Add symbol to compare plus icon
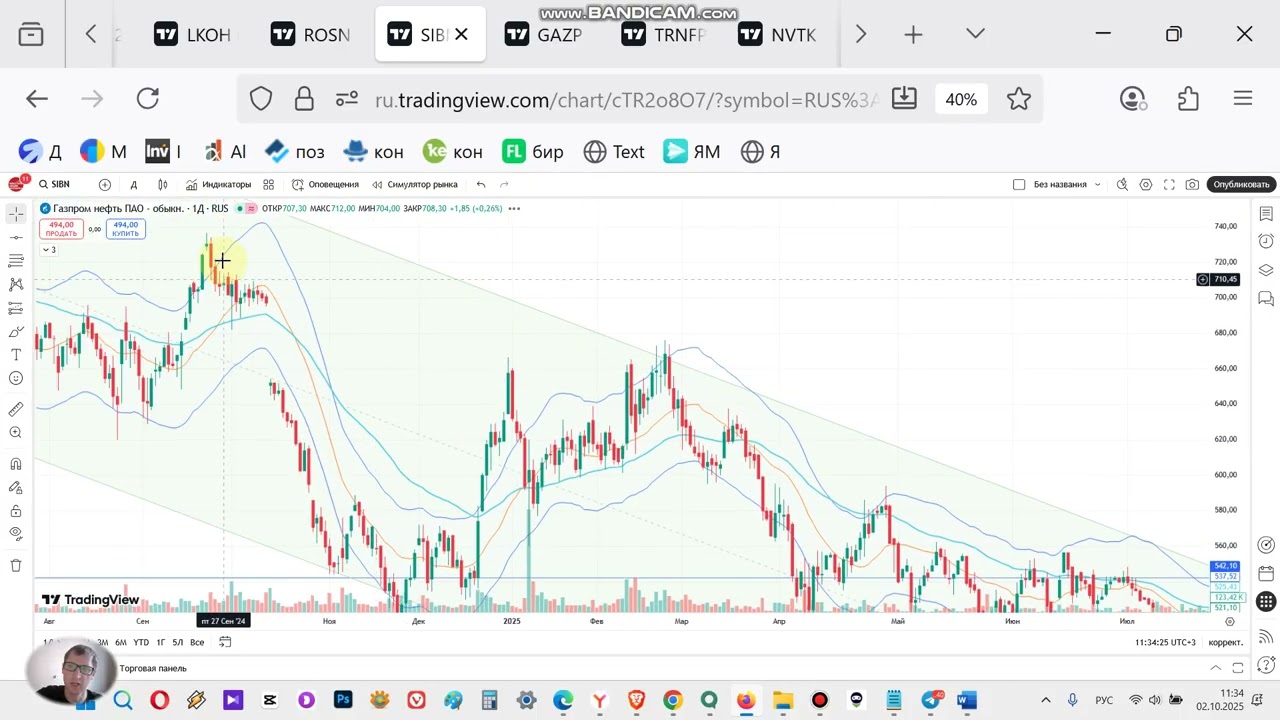The image size is (1280, 720). 105,184
